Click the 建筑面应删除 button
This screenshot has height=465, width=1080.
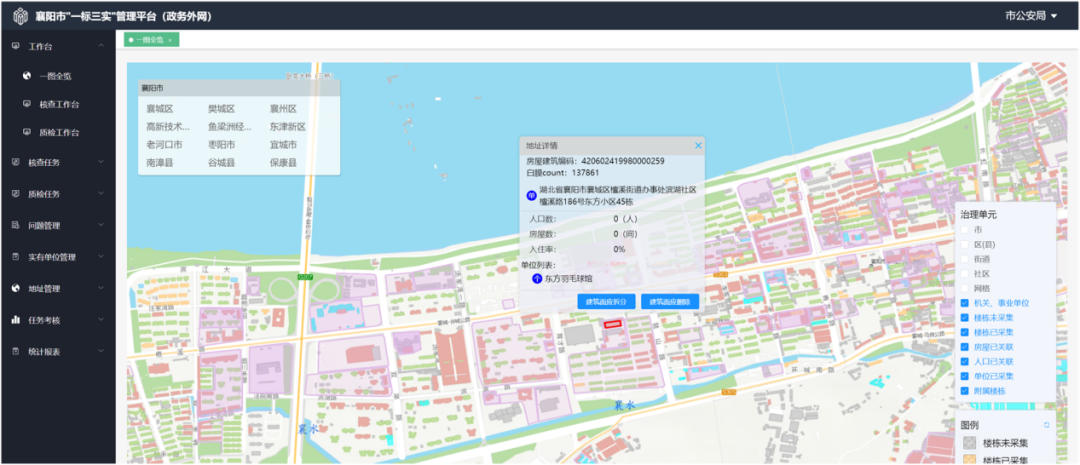[670, 301]
